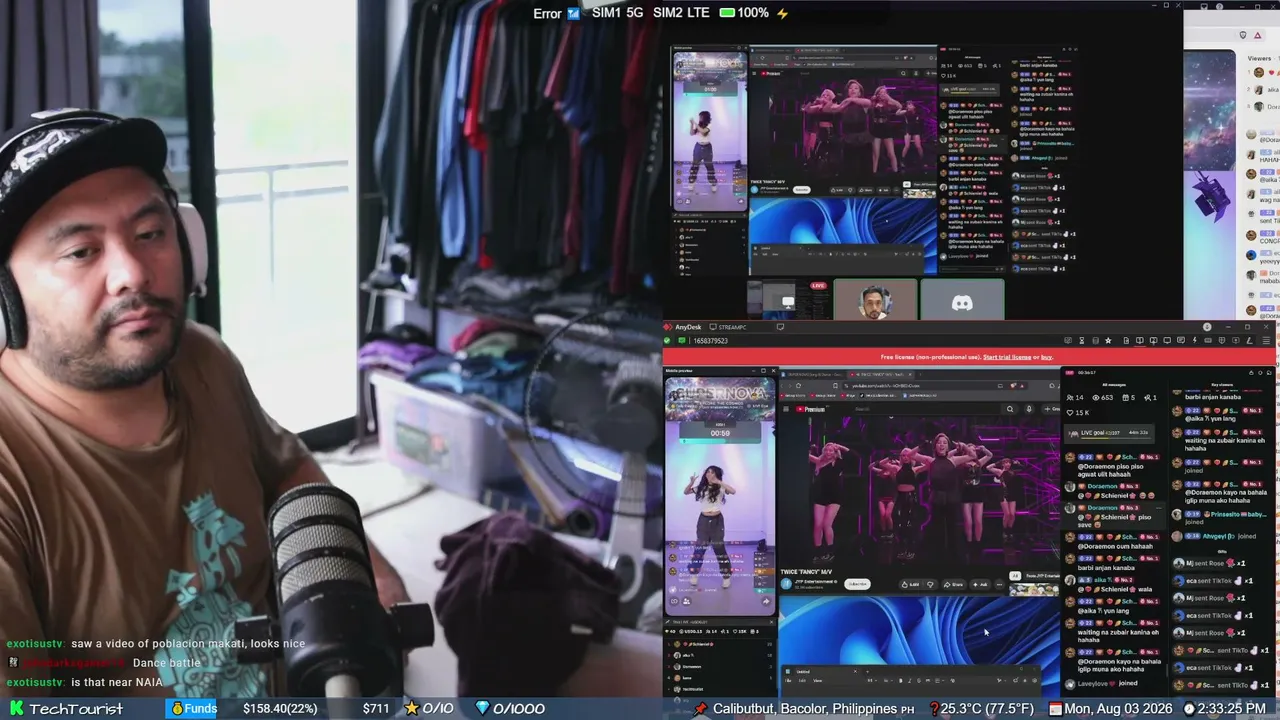1280x720 pixels.
Task: Open Notepad View menu in AnyDesk window
Action: tap(817, 680)
